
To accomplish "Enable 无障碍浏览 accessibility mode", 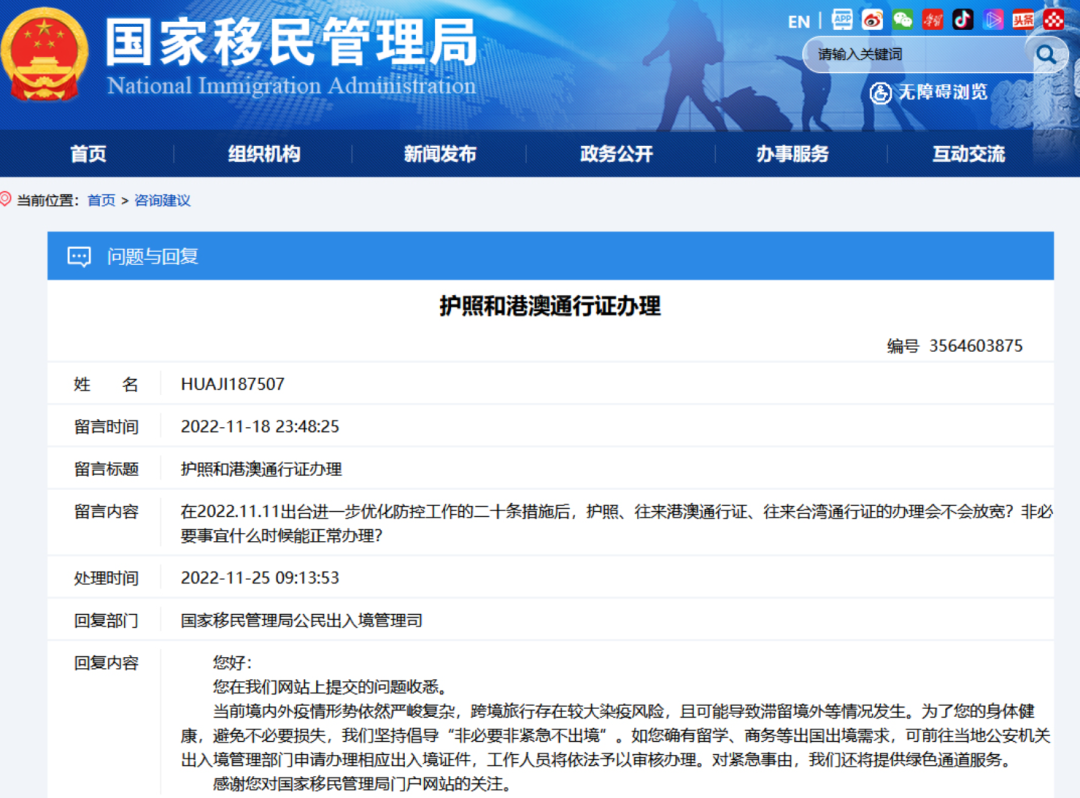I will click(928, 92).
